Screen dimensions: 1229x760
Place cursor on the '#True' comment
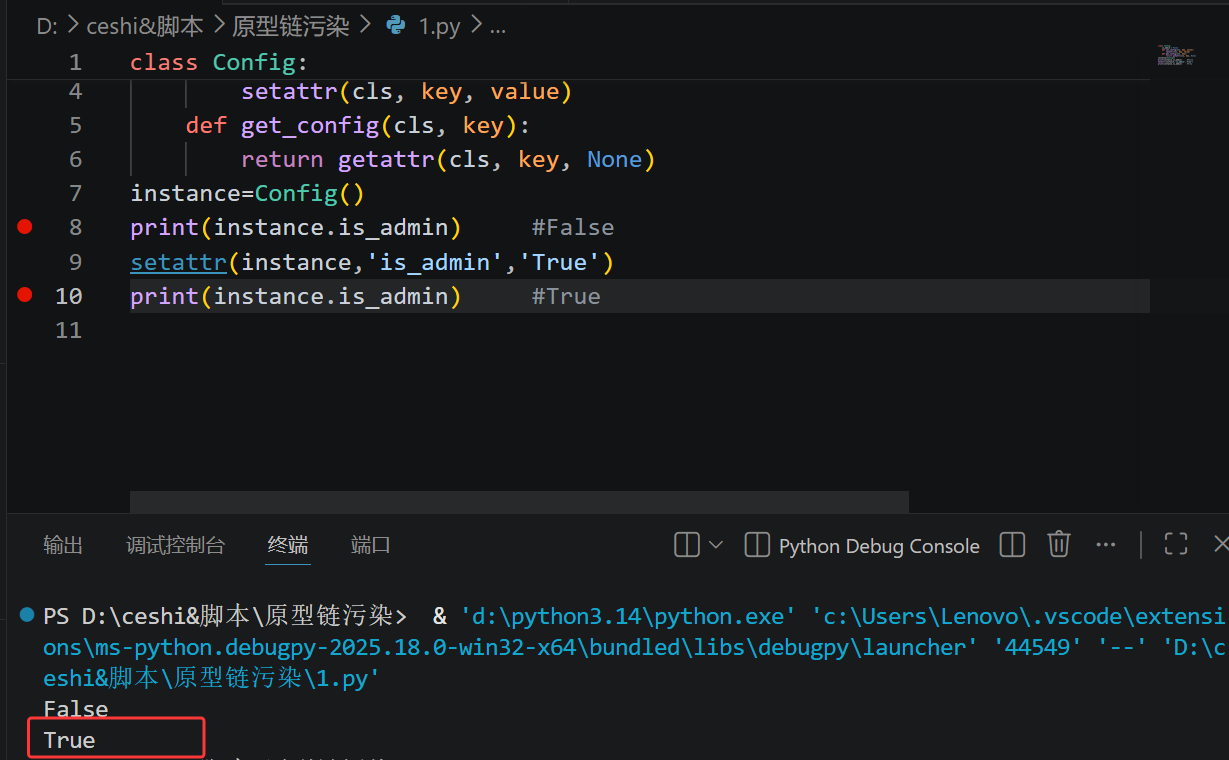pos(566,296)
